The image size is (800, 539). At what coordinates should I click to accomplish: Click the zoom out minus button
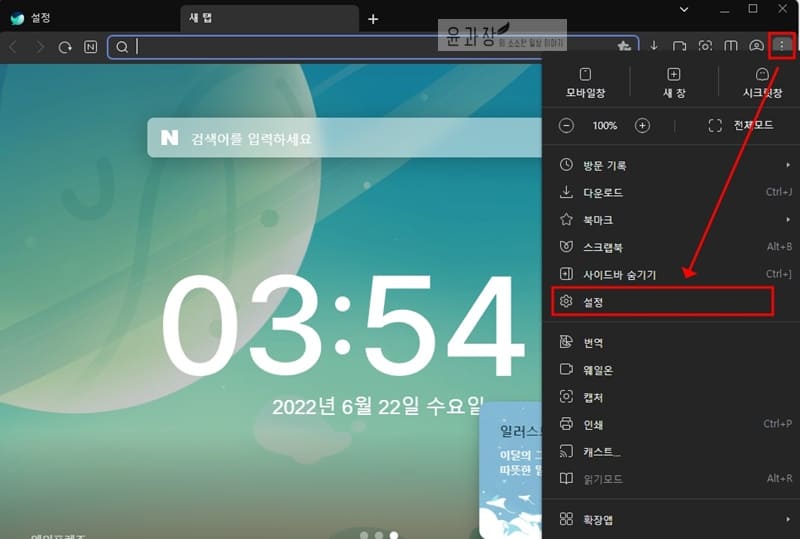[x=567, y=126]
